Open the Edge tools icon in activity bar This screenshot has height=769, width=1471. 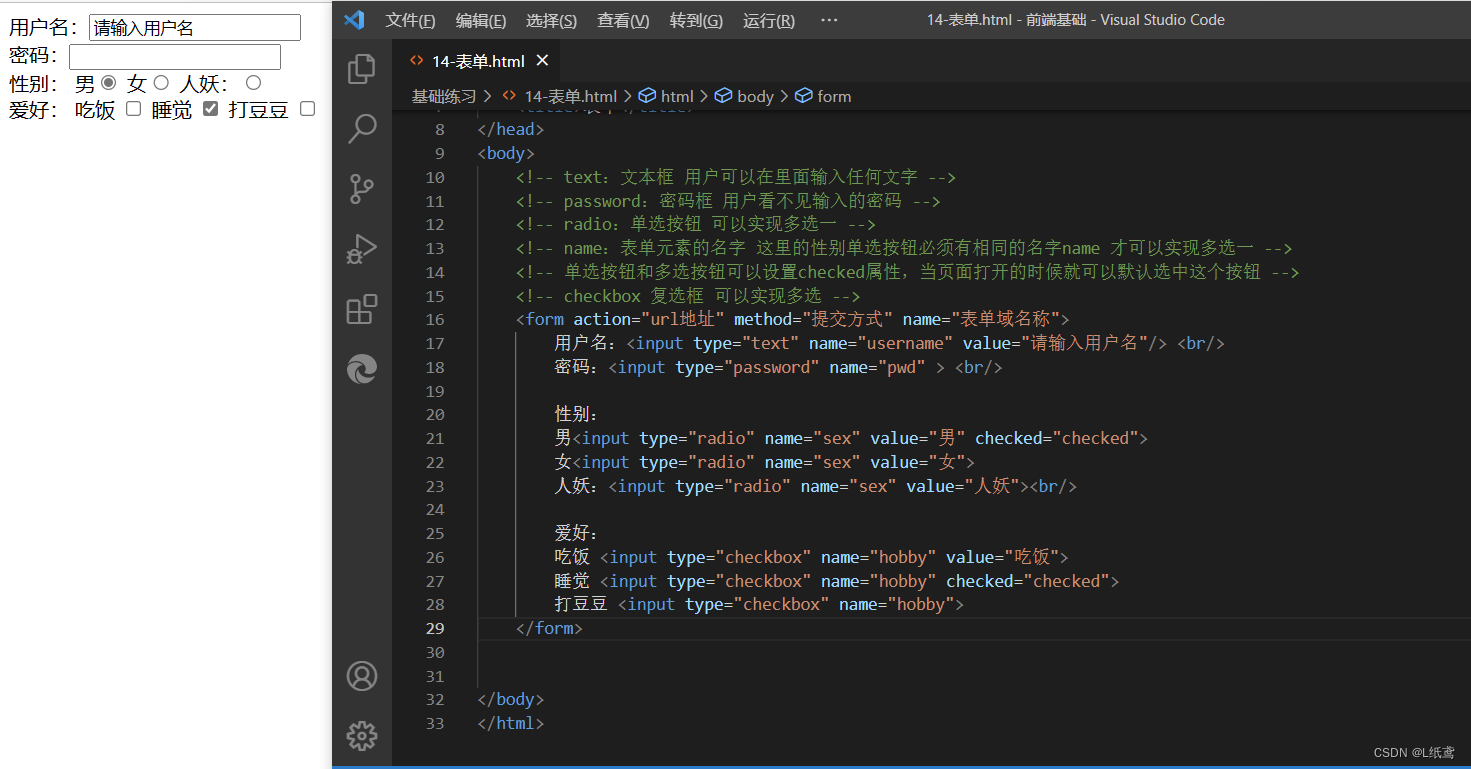[x=361, y=369]
